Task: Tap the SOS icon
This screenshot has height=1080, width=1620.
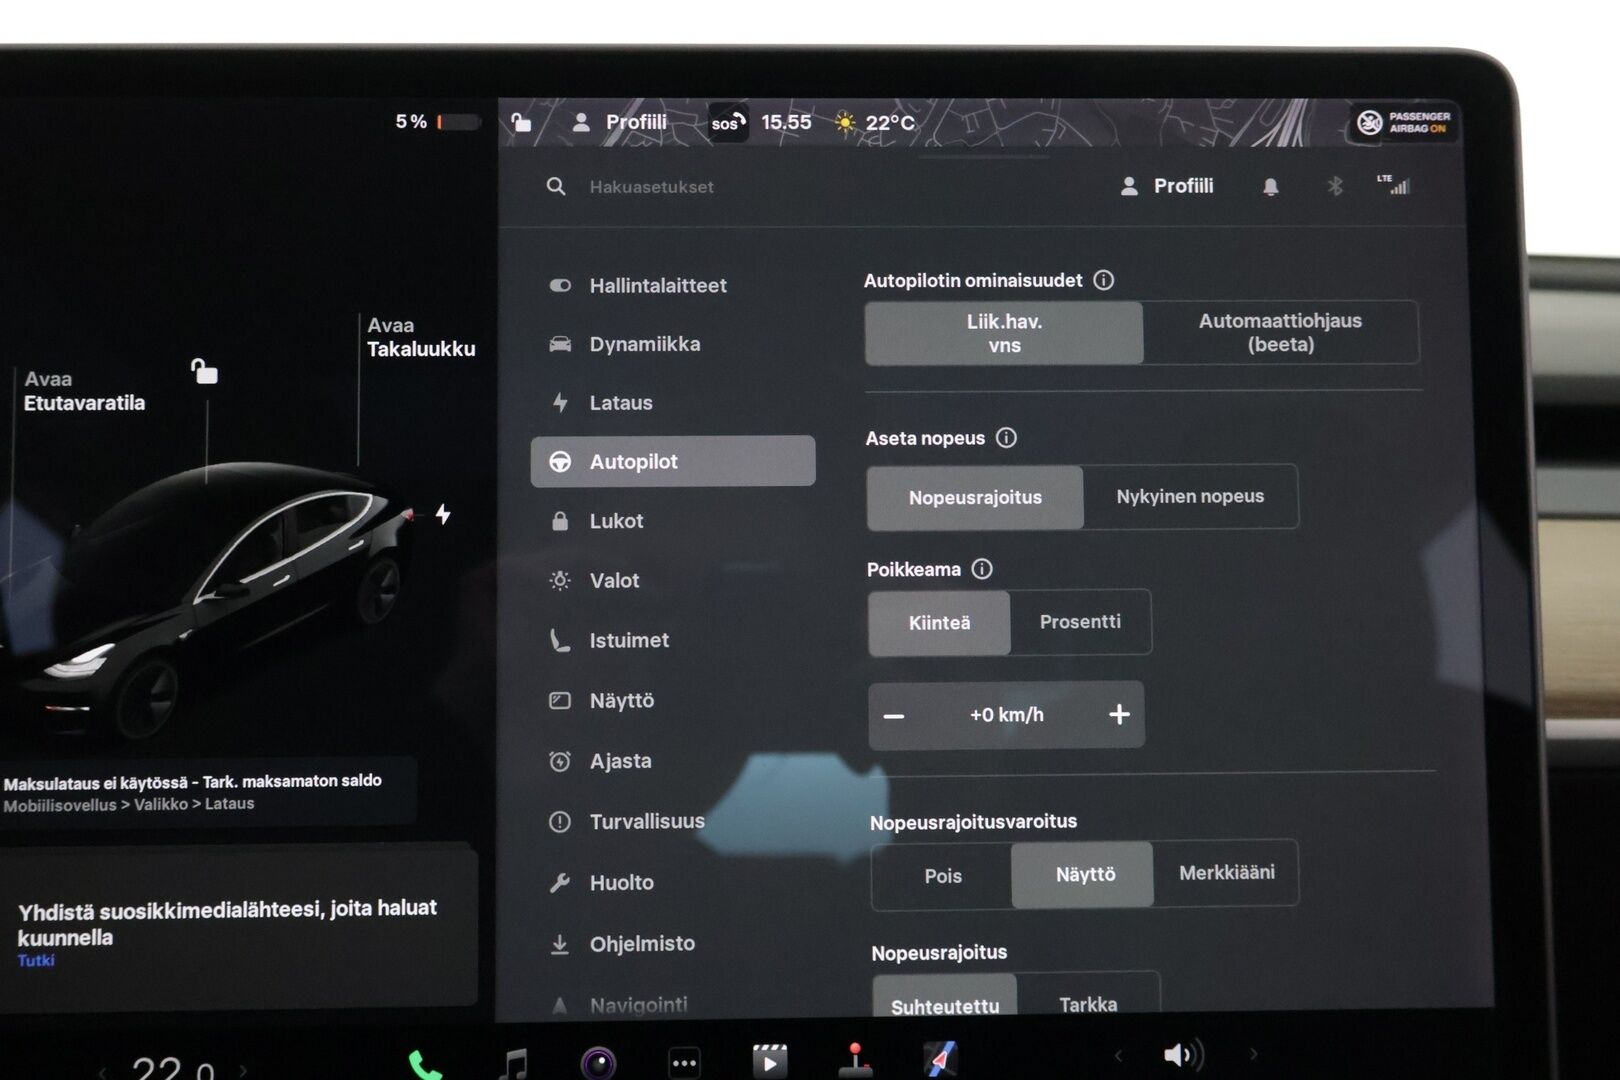Action: pyautogui.click(x=728, y=123)
